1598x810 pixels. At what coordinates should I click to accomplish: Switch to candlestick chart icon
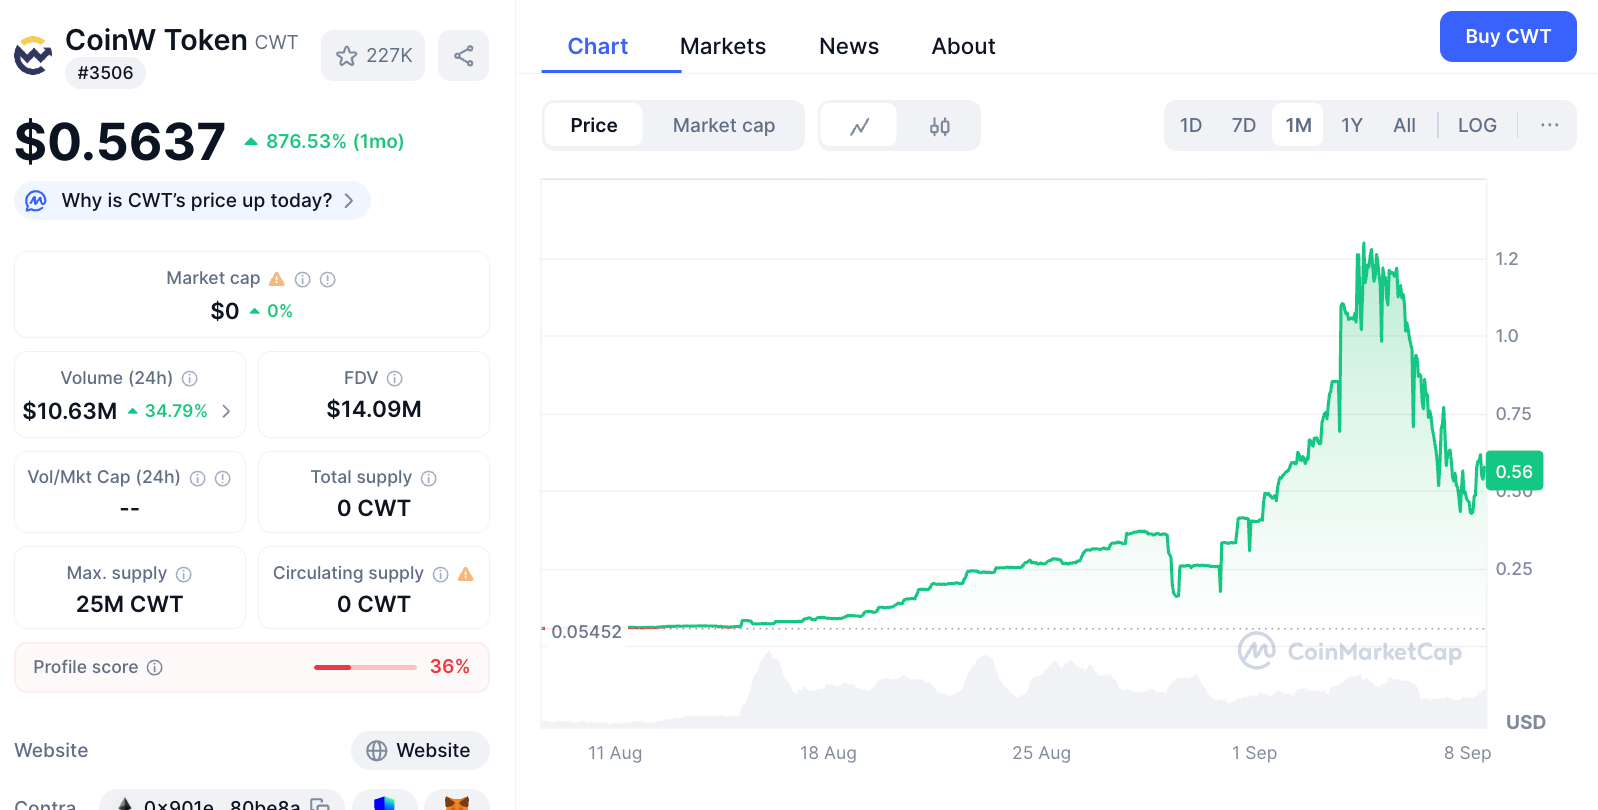pyautogui.click(x=939, y=126)
